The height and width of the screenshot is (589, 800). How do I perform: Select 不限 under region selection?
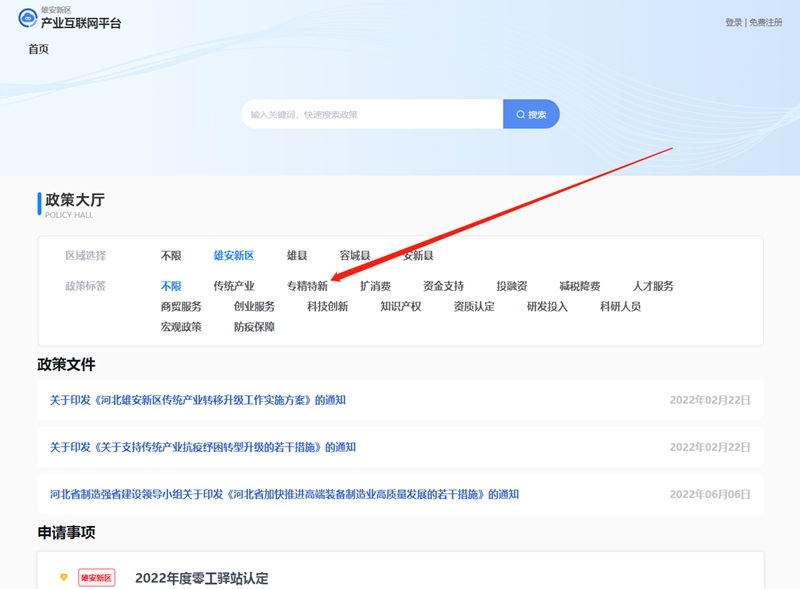click(171, 256)
